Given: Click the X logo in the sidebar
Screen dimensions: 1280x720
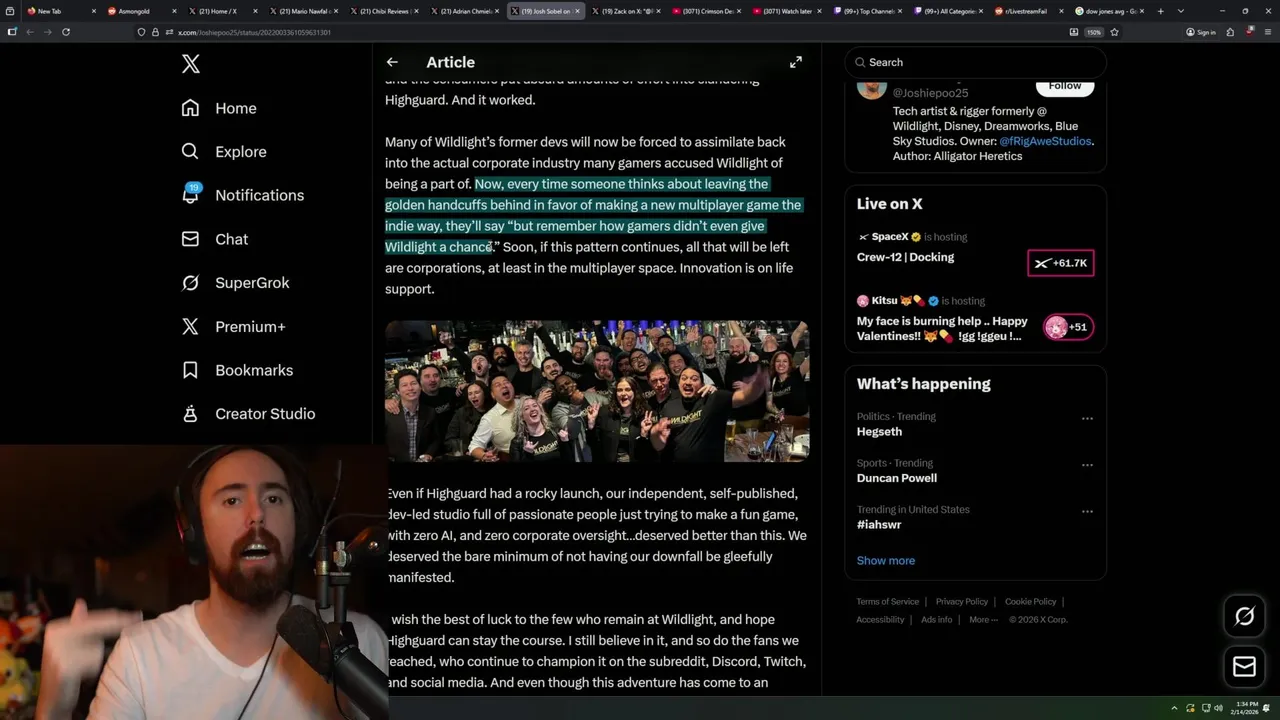Looking at the screenshot, I should tap(191, 64).
